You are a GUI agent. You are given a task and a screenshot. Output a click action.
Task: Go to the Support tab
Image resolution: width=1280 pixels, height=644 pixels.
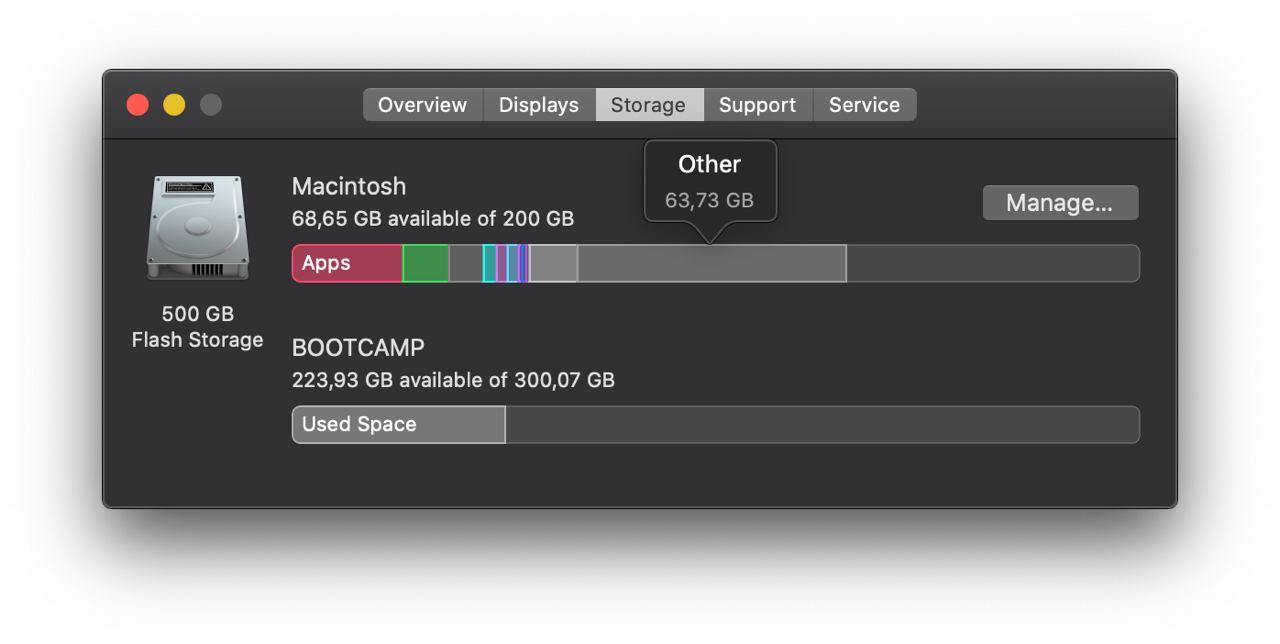[x=758, y=105]
